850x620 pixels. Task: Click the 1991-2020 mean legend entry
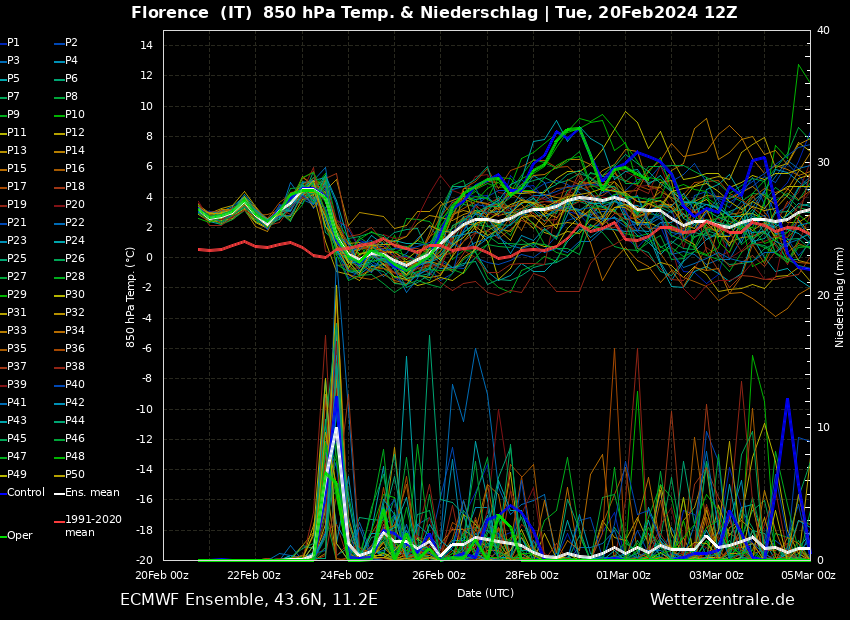88,526
